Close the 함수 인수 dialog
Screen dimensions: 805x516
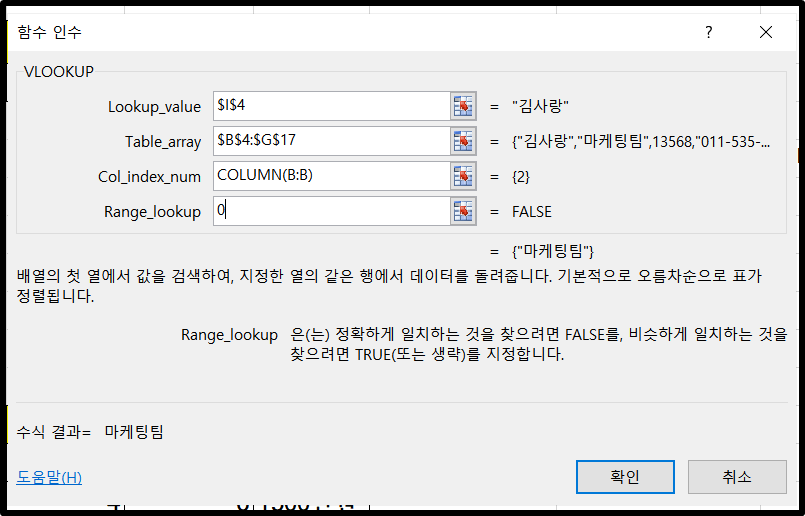tap(765, 32)
